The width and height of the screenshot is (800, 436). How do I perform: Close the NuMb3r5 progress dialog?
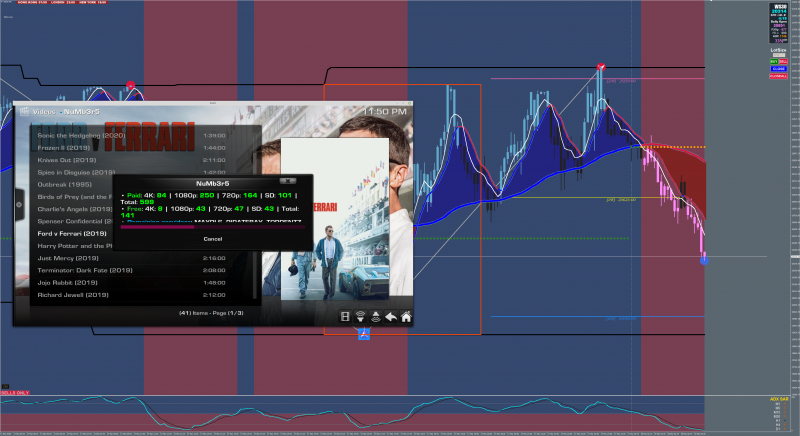288,181
